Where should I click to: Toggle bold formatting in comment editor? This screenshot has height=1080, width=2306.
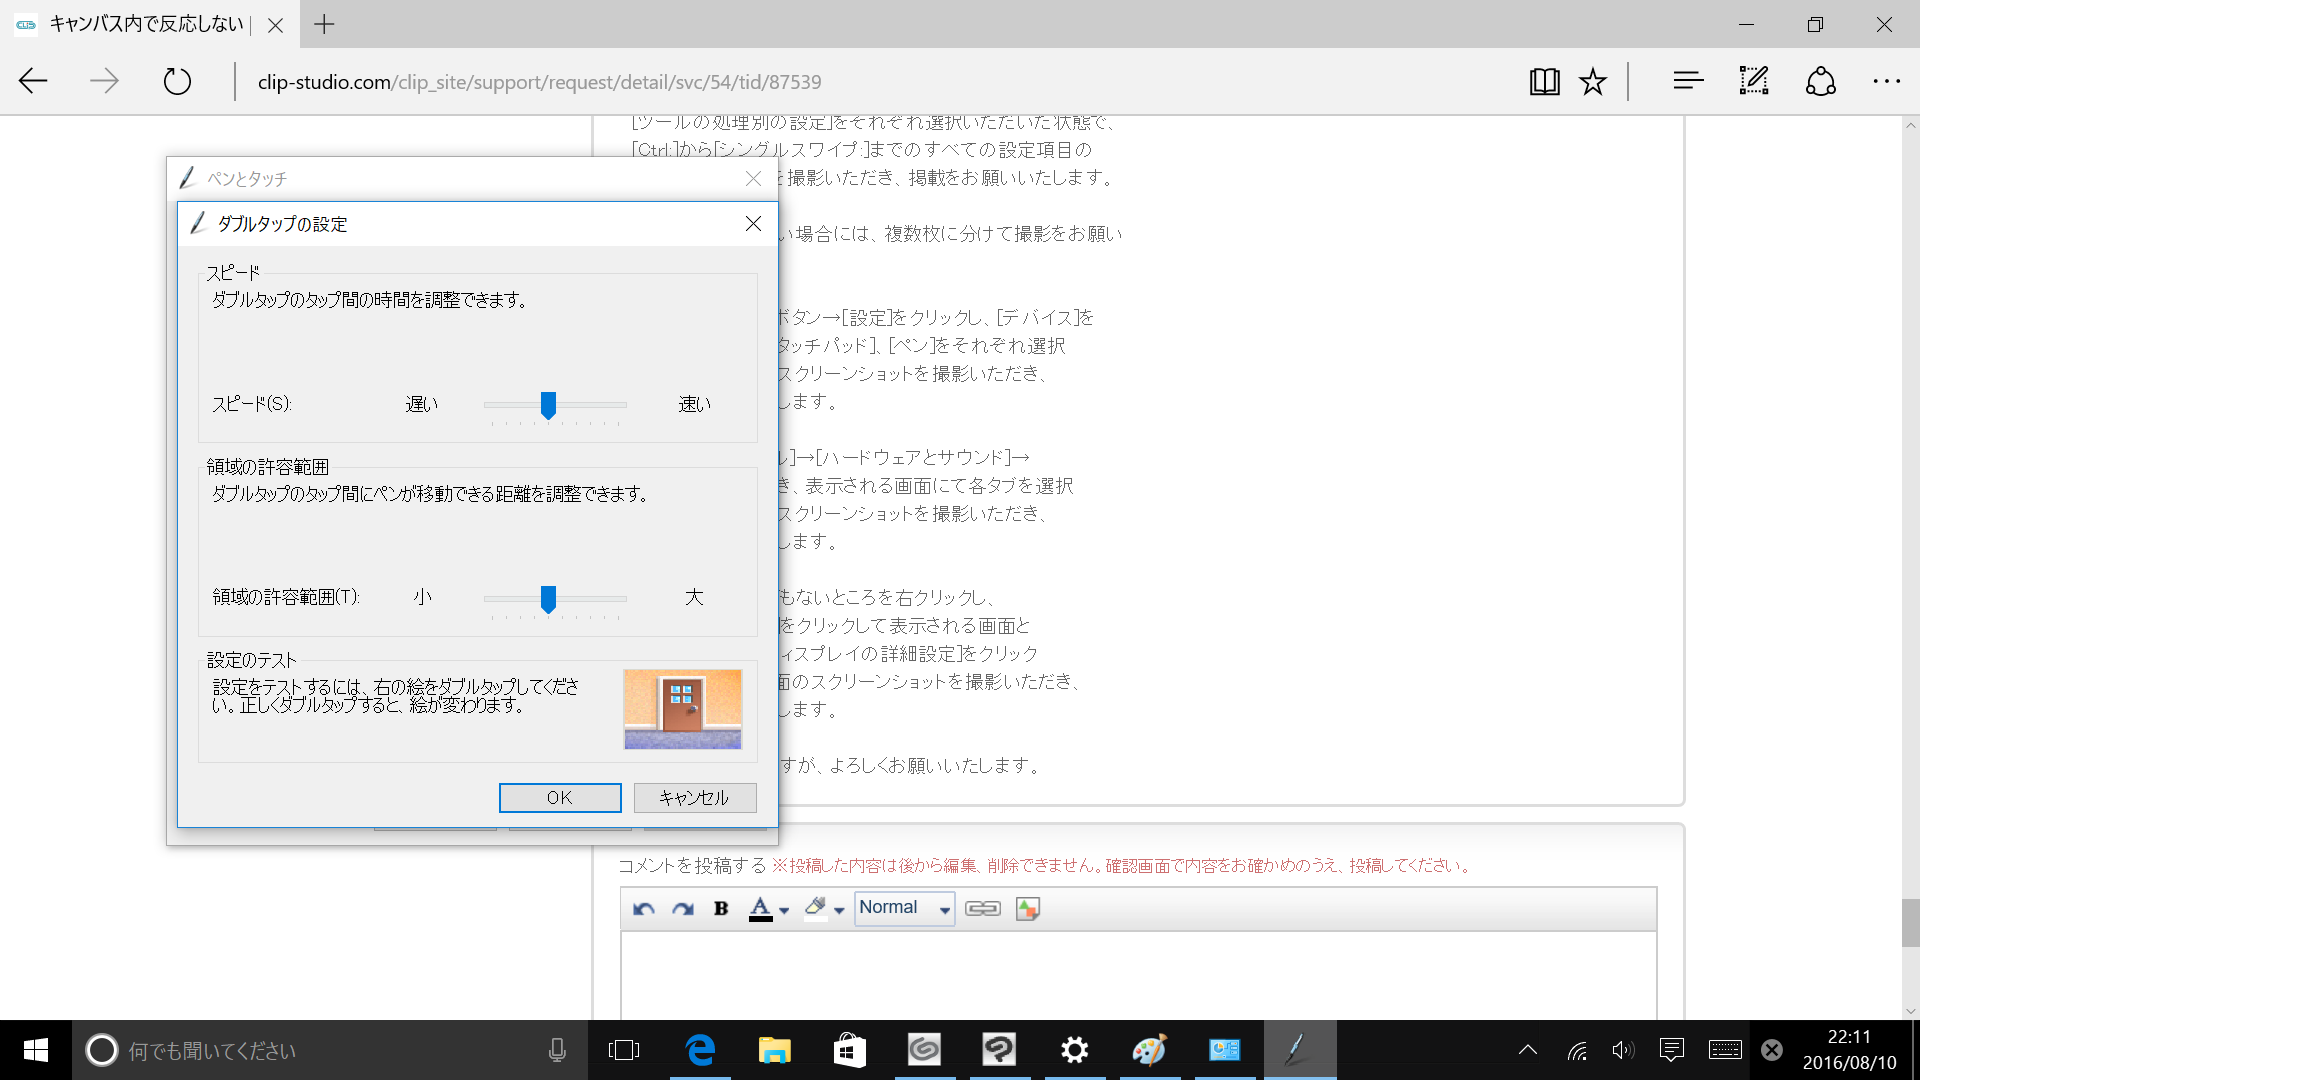[x=721, y=908]
